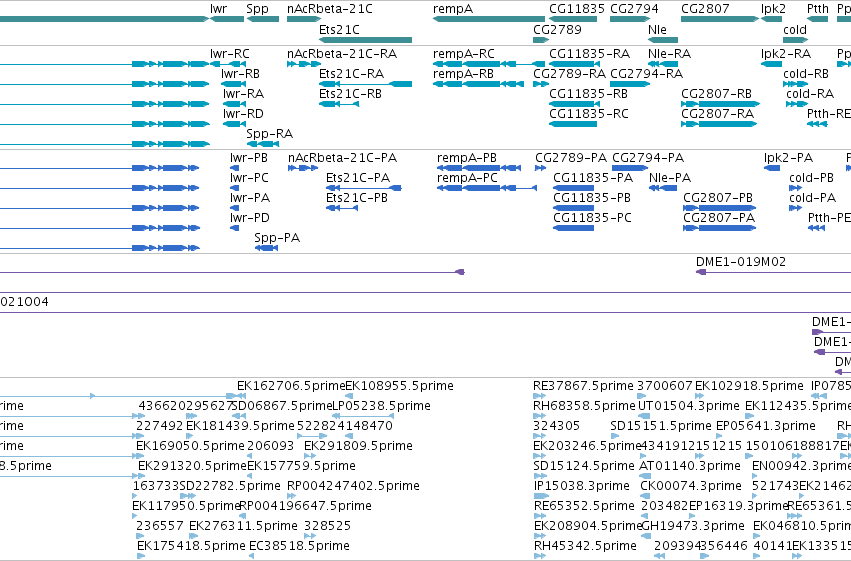The width and height of the screenshot is (851, 561).
Task: Click CG2807-PA protein bar
Action: point(720,228)
